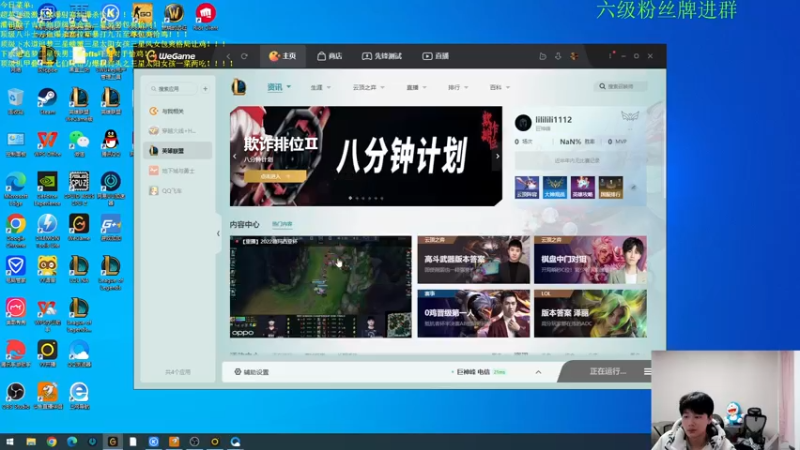Open the Google Chrome desktop shortcut
The image size is (800, 450).
tap(16, 231)
